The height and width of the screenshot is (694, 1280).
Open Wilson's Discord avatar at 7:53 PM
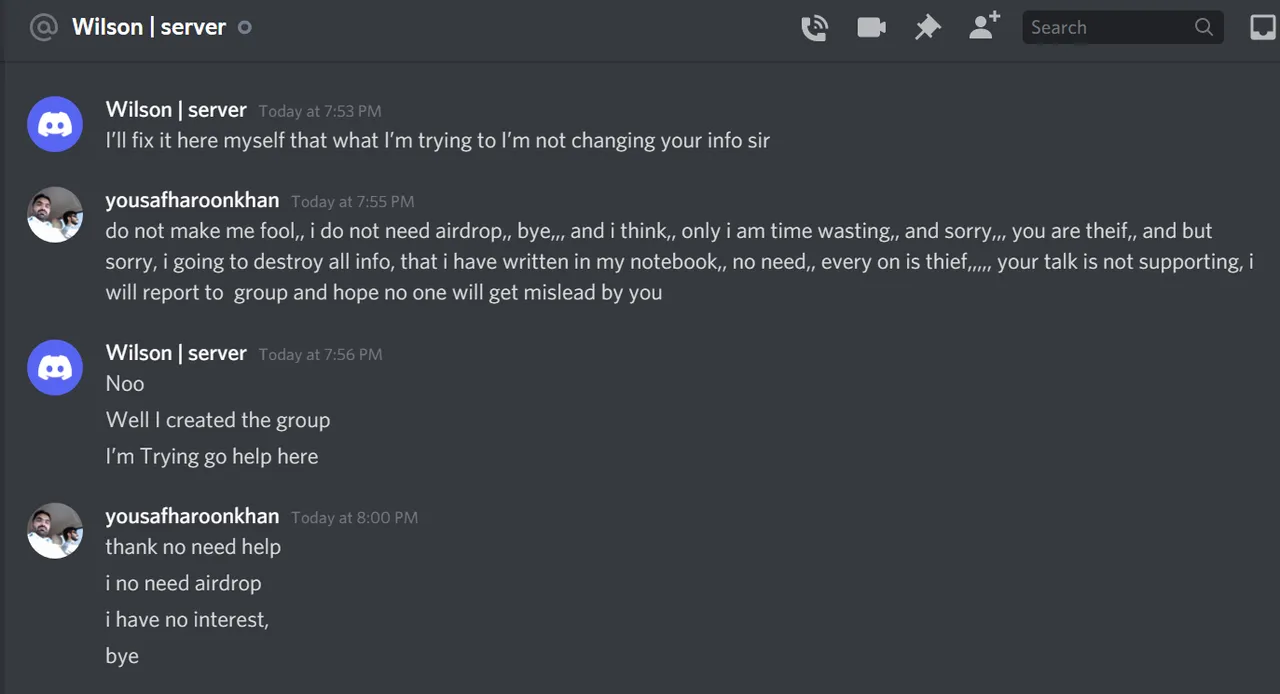coord(55,124)
